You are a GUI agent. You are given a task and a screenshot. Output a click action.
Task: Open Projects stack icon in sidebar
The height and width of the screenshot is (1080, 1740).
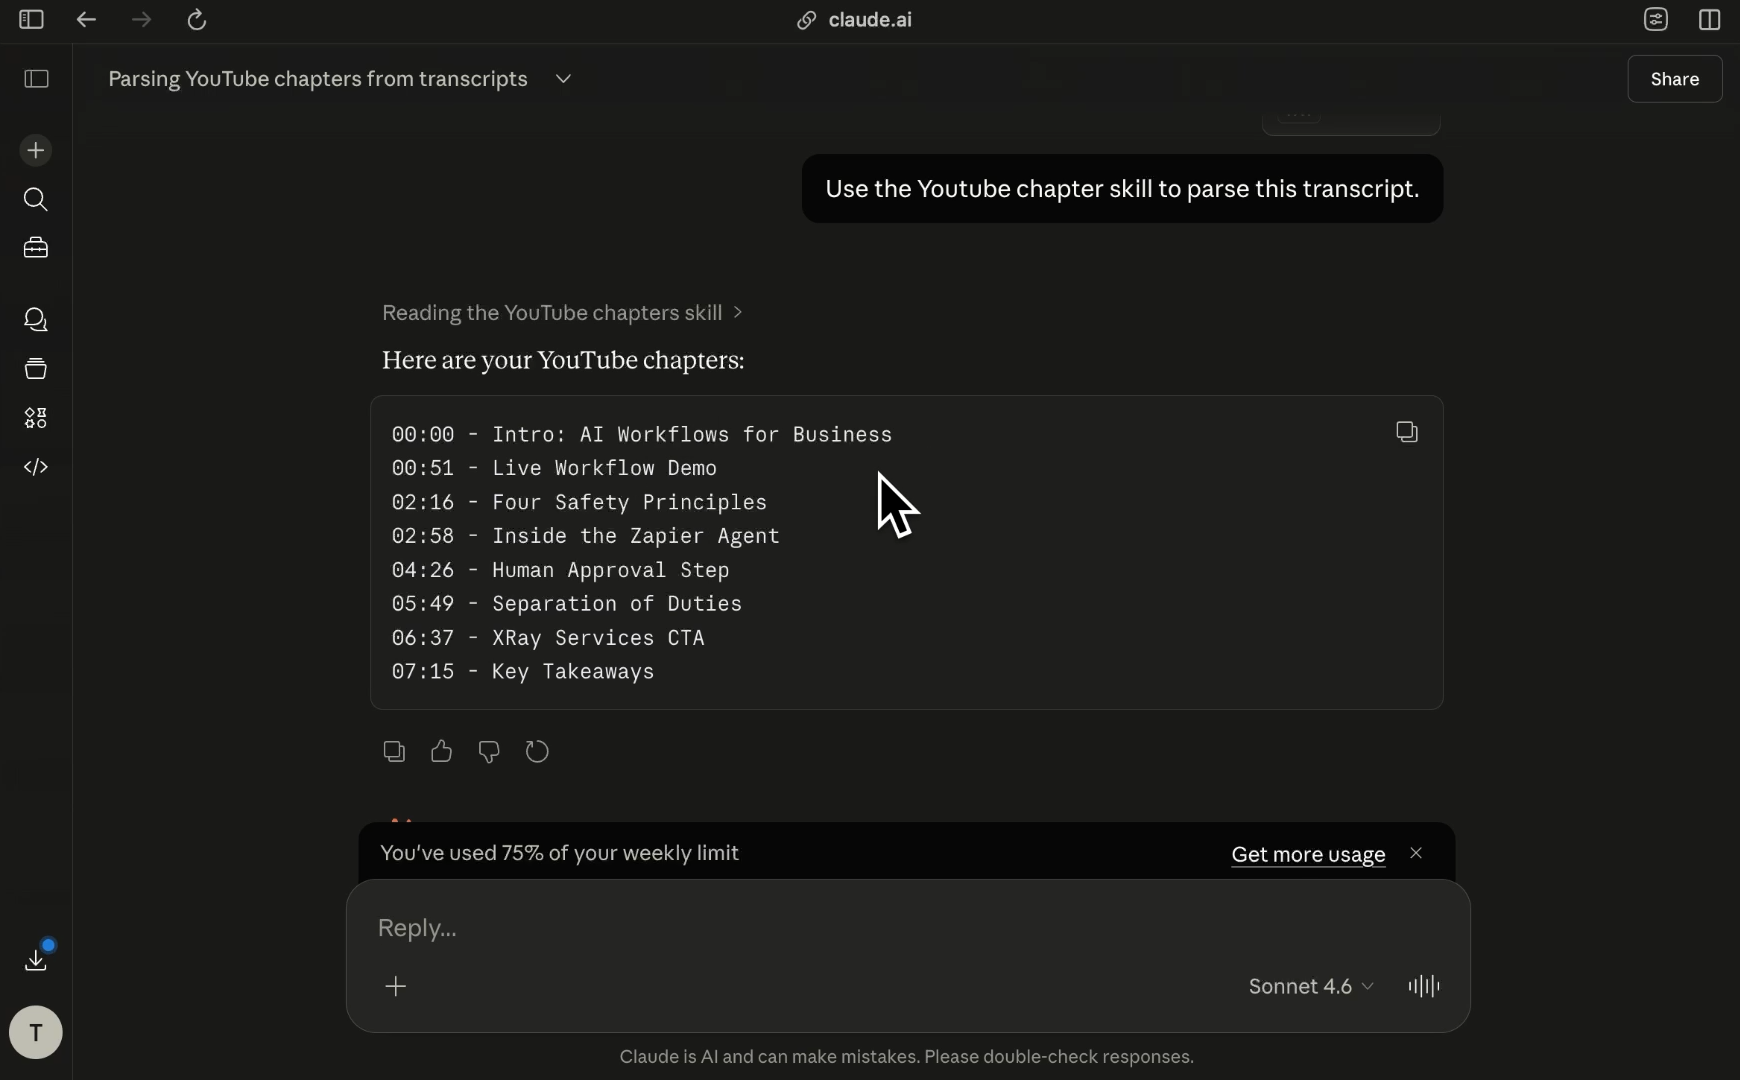pos(36,369)
